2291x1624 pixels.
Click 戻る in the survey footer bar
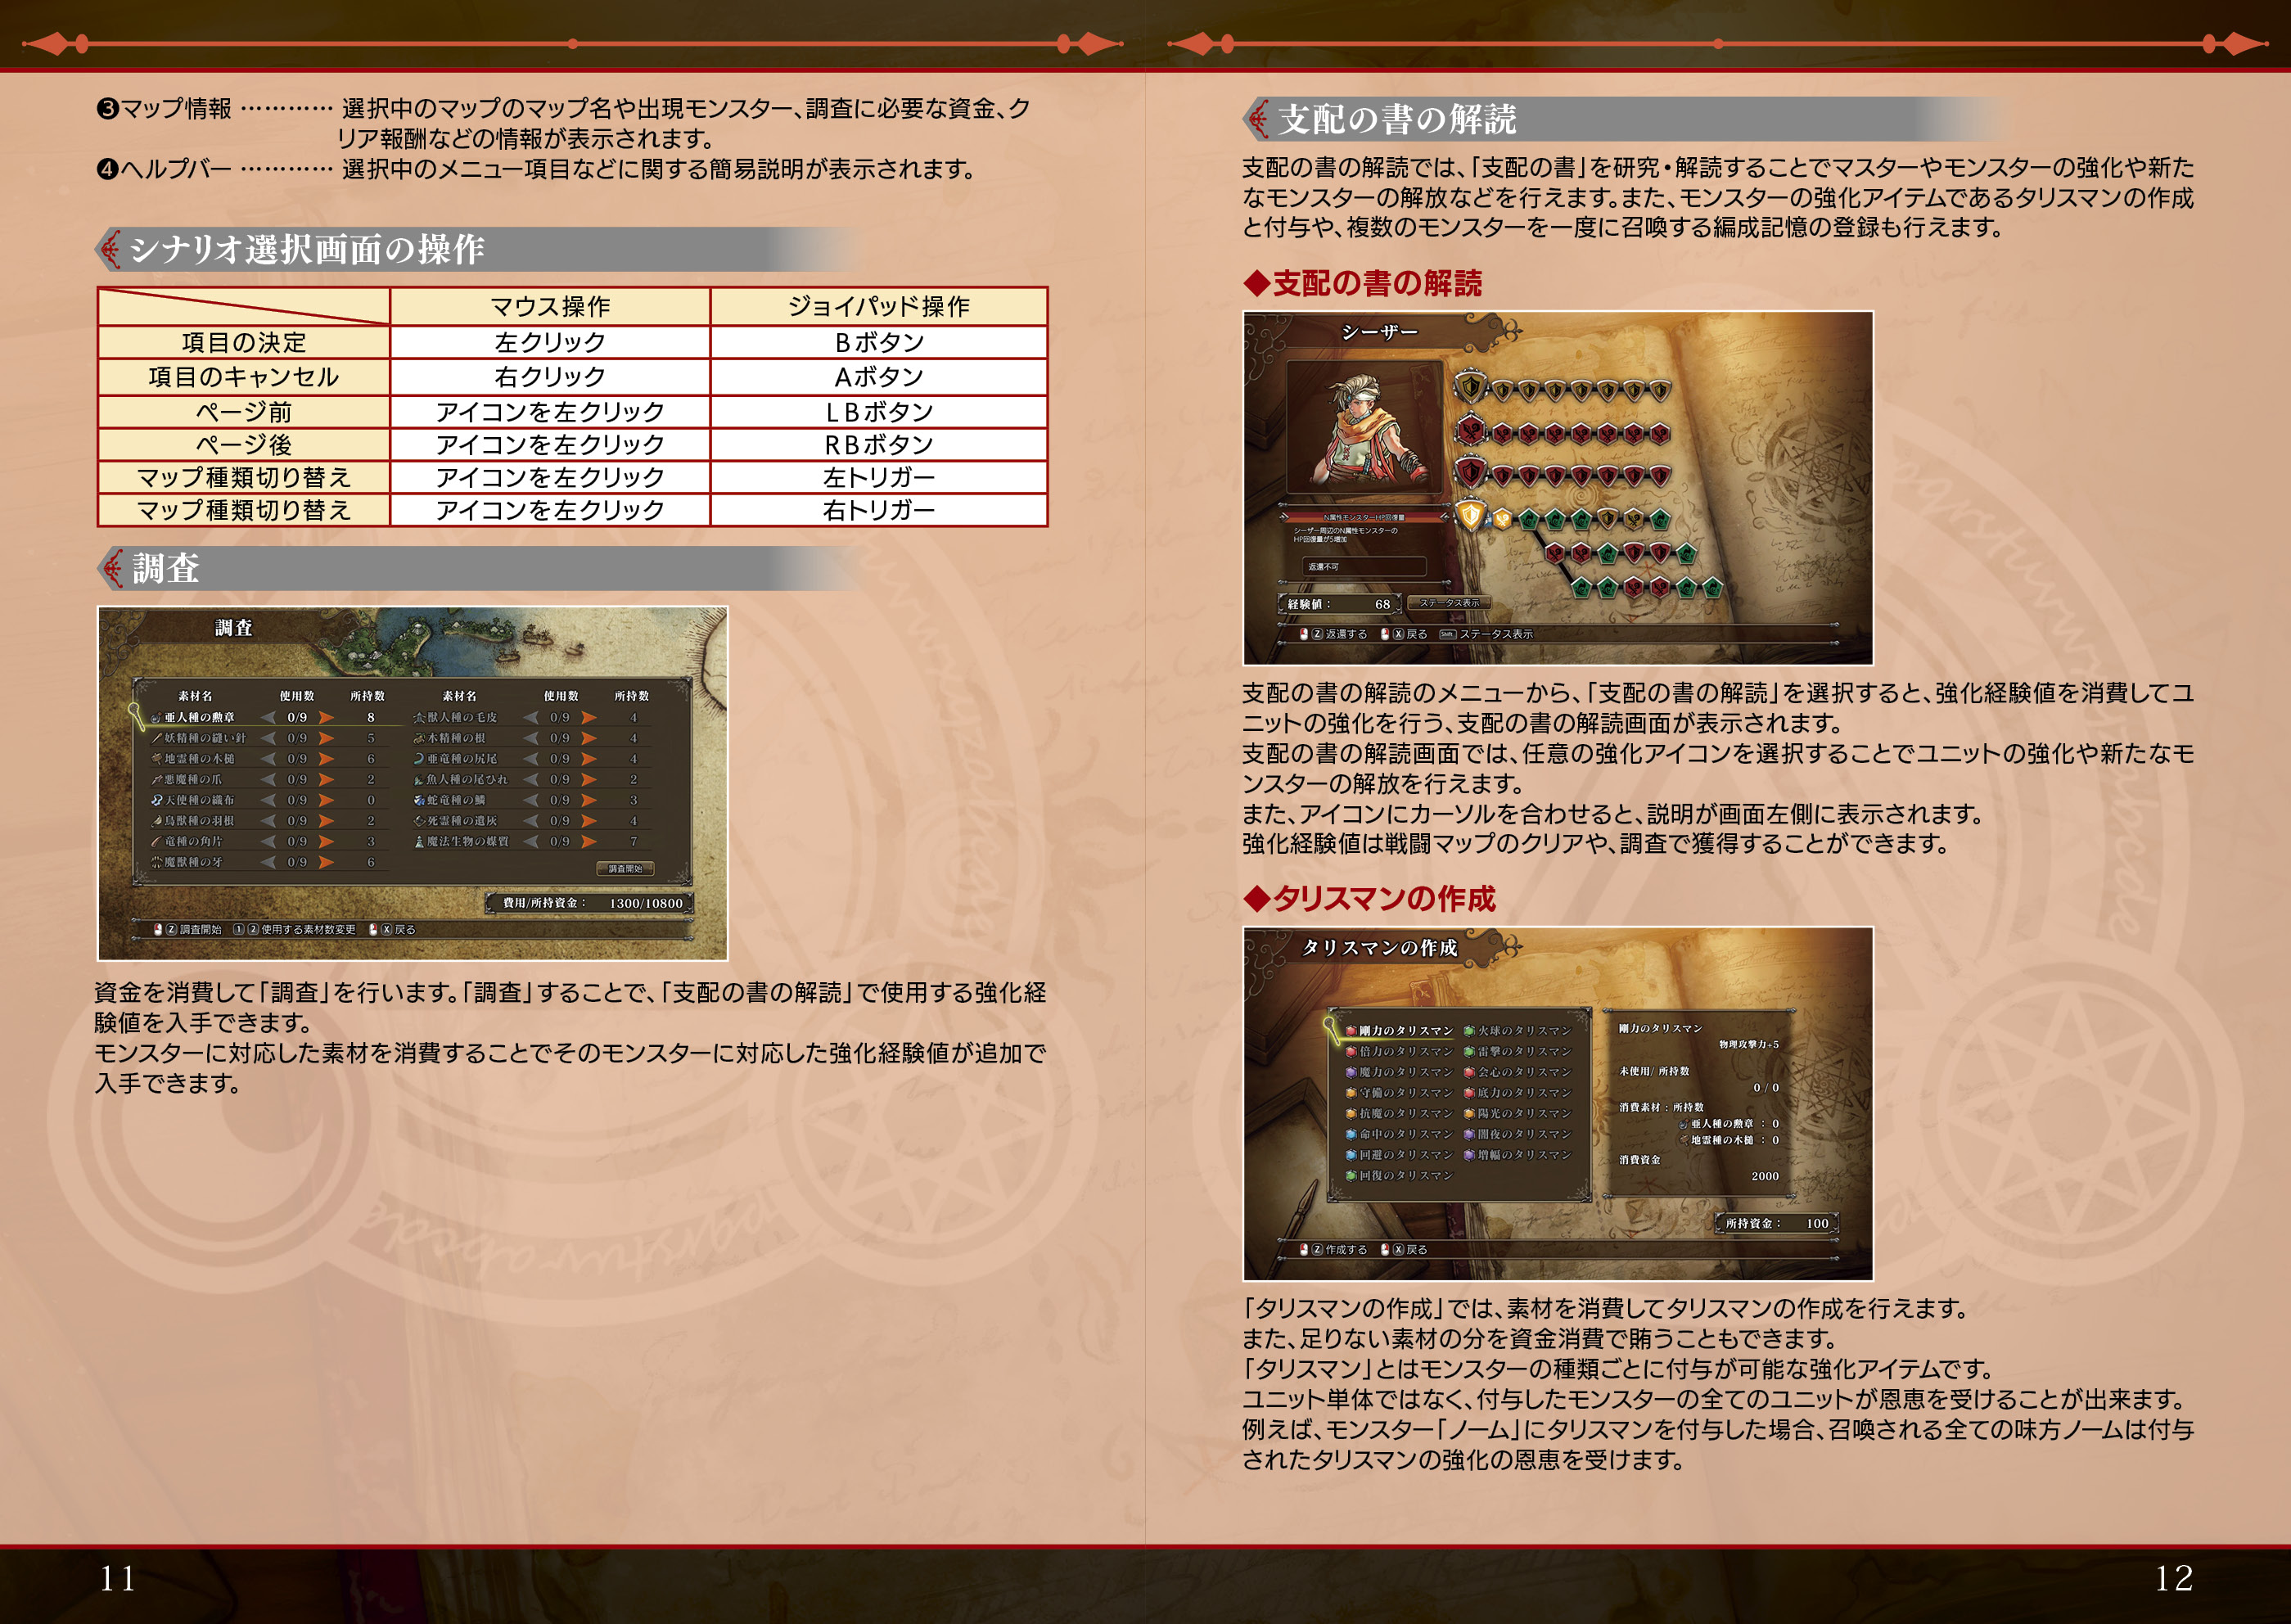pyautogui.click(x=405, y=930)
